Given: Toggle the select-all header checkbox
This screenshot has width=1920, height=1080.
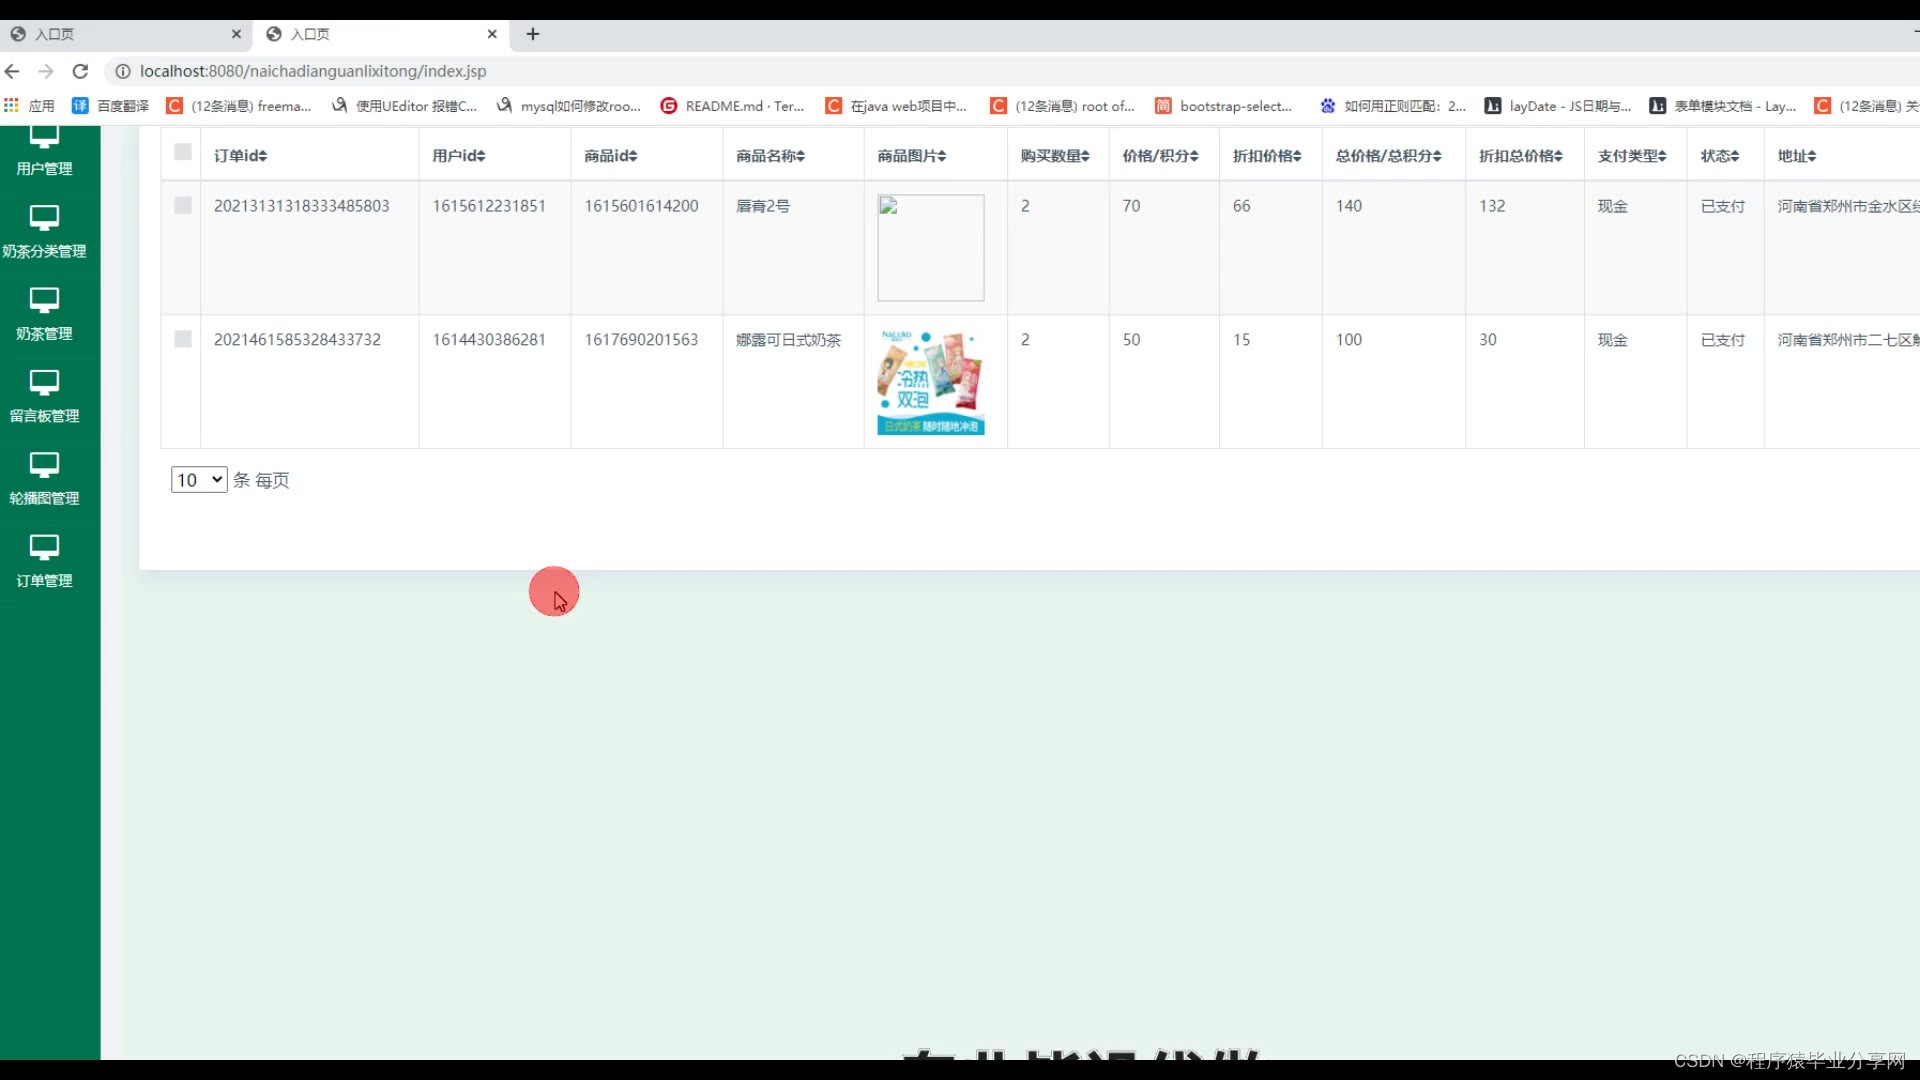Looking at the screenshot, I should point(183,152).
